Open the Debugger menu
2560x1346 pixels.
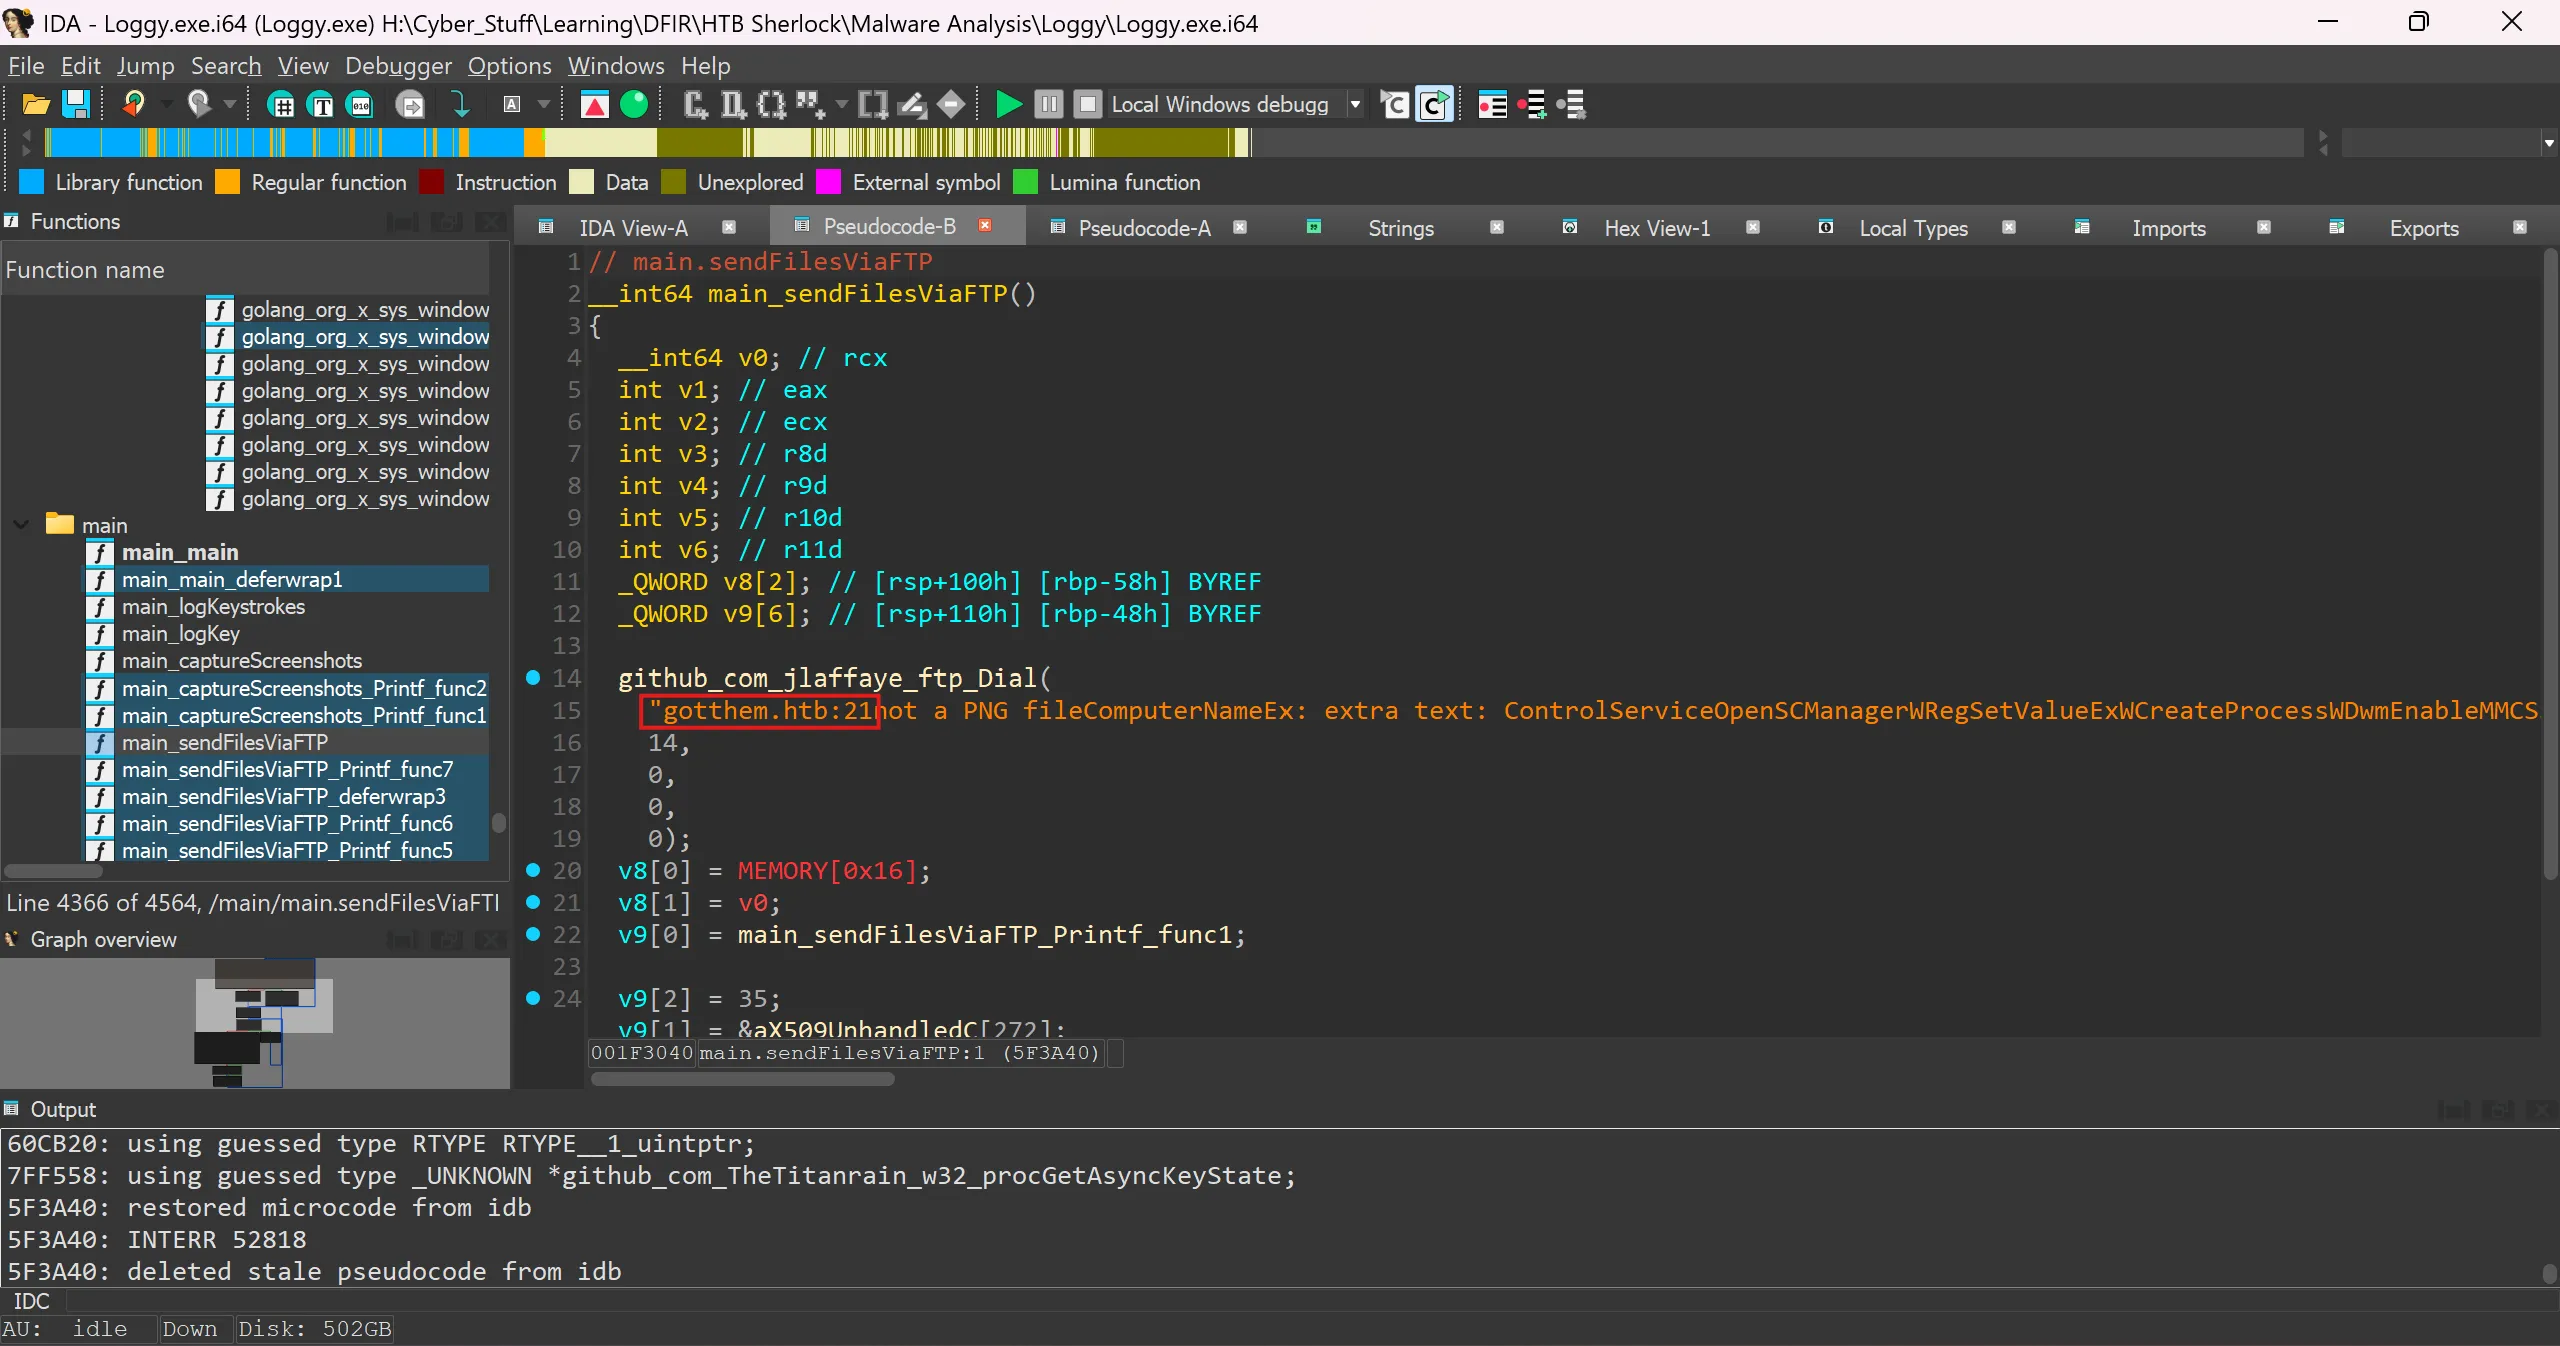(398, 66)
